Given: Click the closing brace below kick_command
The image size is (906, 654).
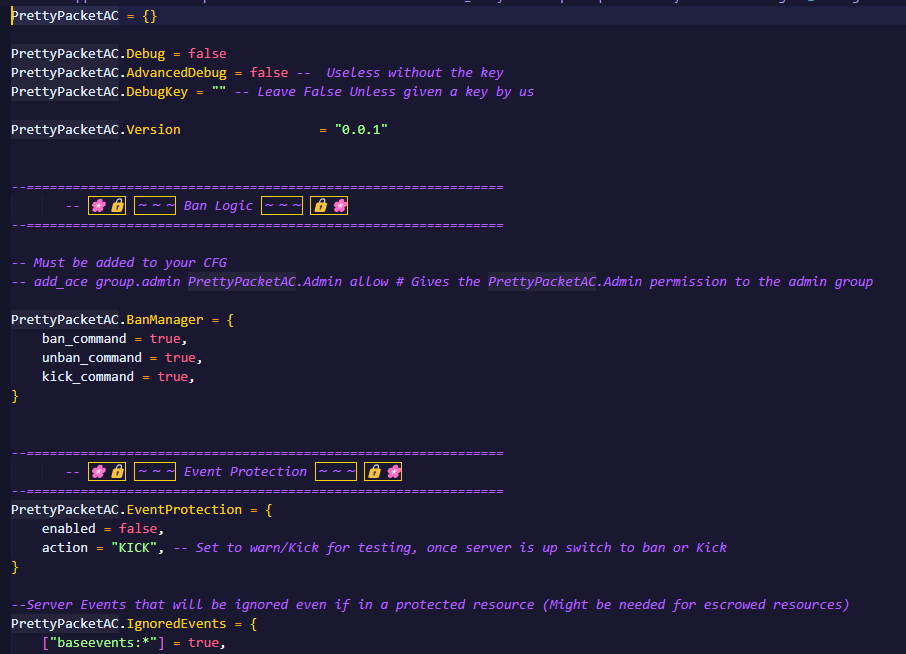Looking at the screenshot, I should pyautogui.click(x=15, y=396).
